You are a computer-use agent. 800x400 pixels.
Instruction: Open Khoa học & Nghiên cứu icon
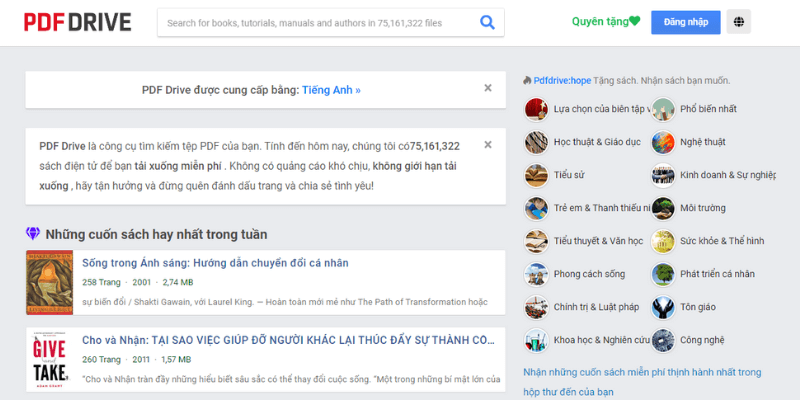(536, 340)
